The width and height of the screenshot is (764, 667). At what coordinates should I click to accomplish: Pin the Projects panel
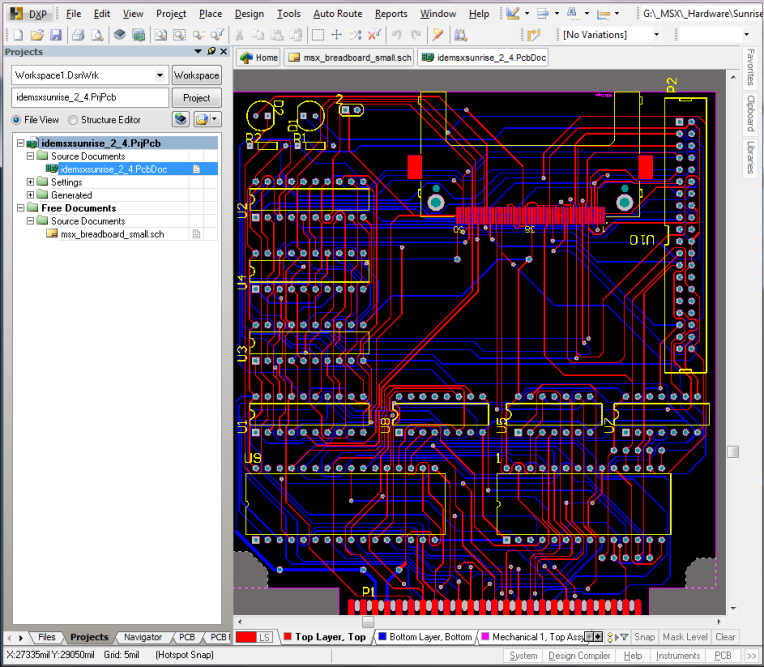211,51
